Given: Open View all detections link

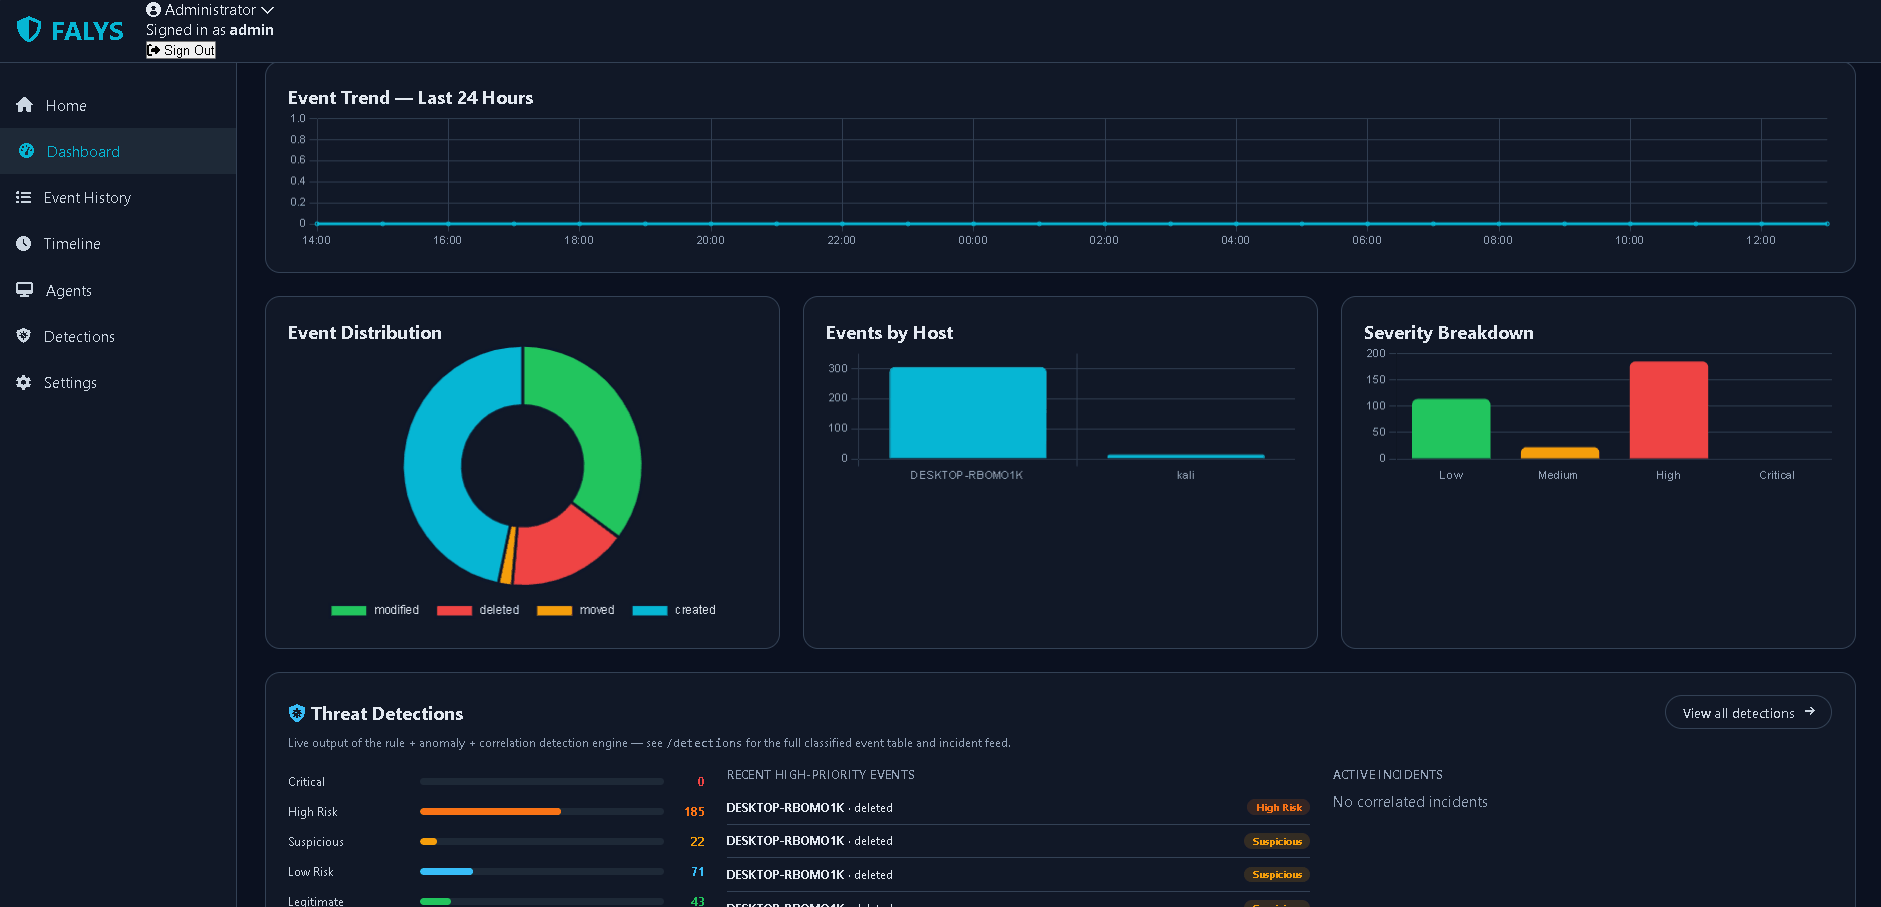Looking at the screenshot, I should coord(1747,712).
